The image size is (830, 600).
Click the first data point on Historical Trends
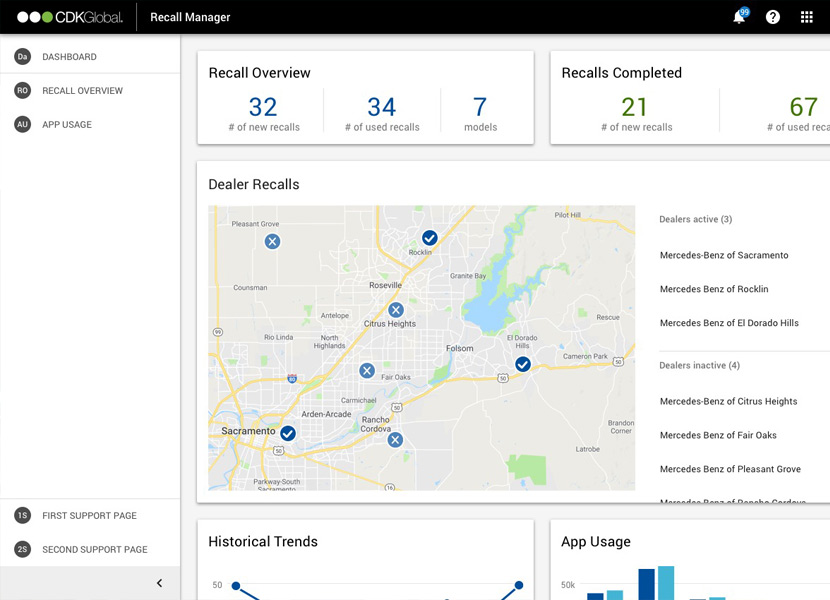(236, 586)
